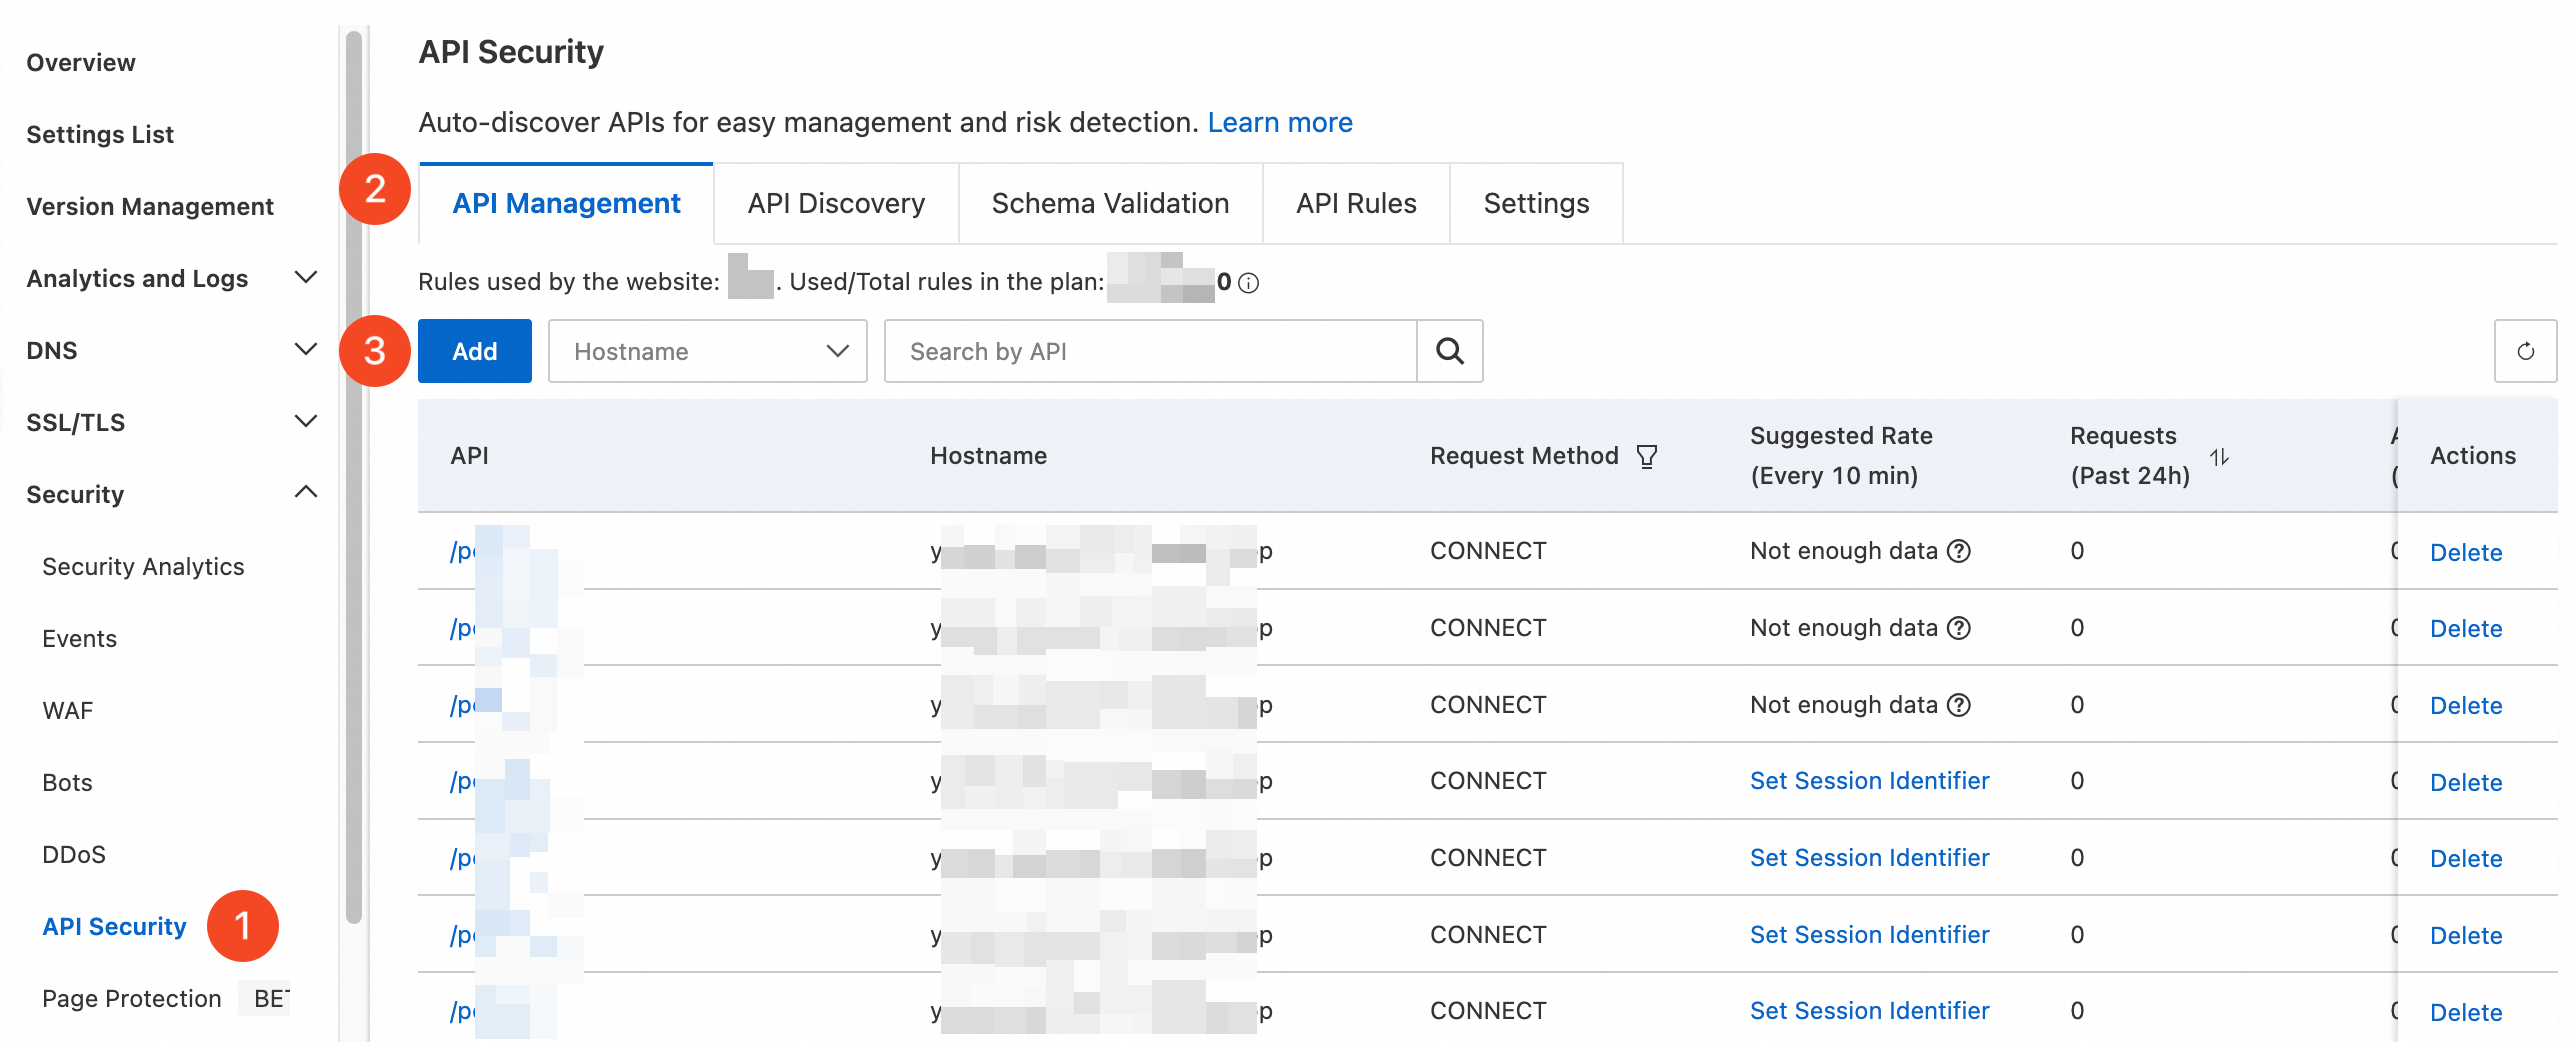Image resolution: width=2570 pixels, height=1042 pixels.
Task: Click help icon in third row's Suggested Rate
Action: (1960, 705)
